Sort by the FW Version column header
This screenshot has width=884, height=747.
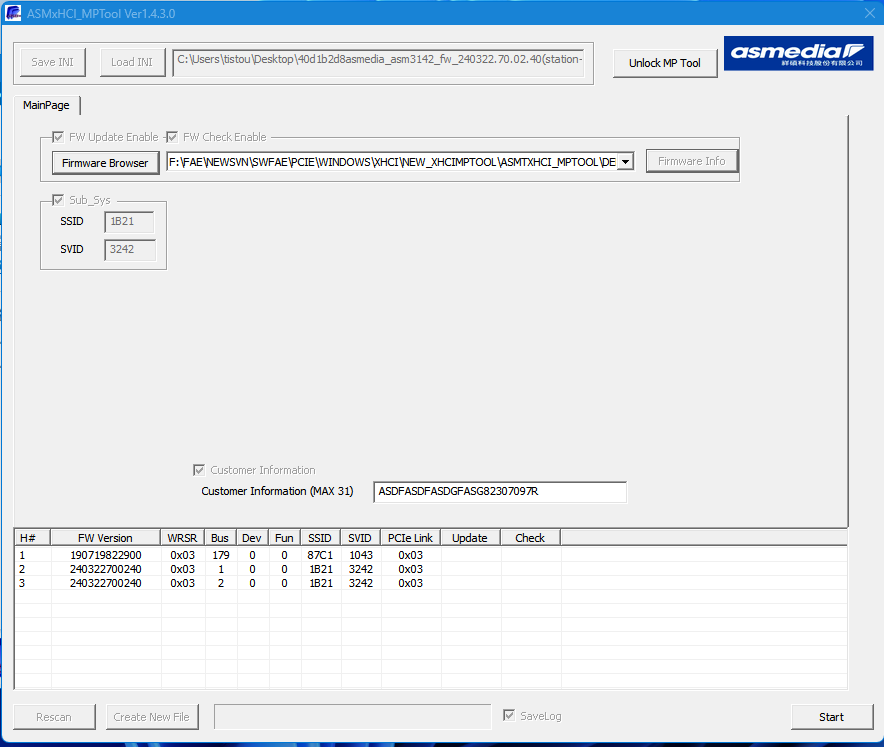[105, 538]
